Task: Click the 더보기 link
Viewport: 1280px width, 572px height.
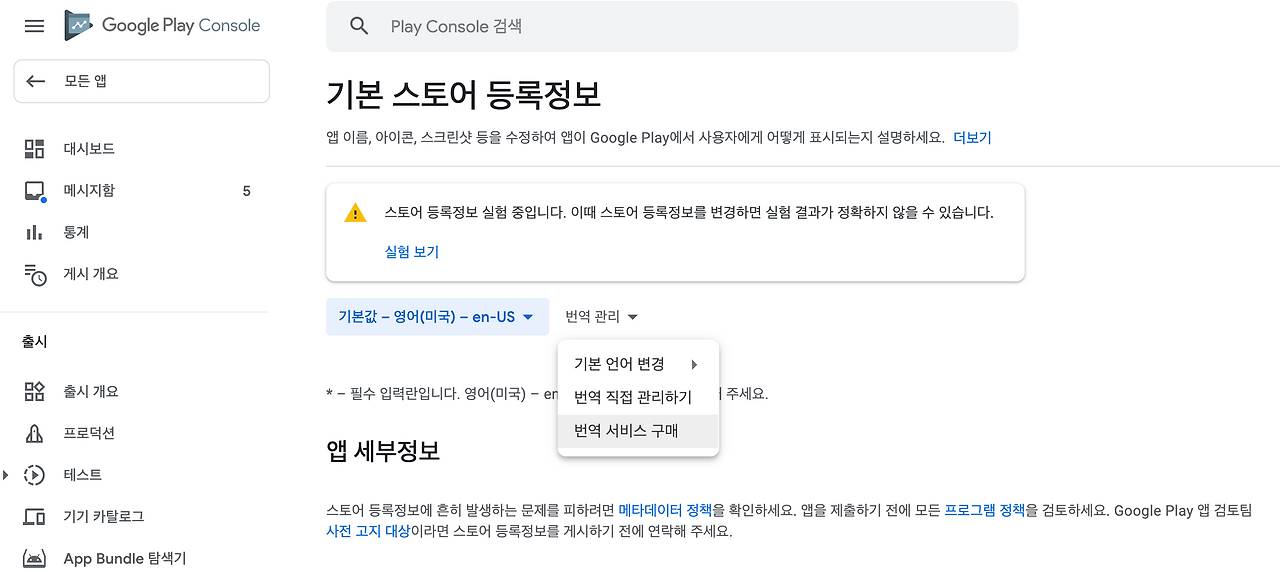Action: 972,138
